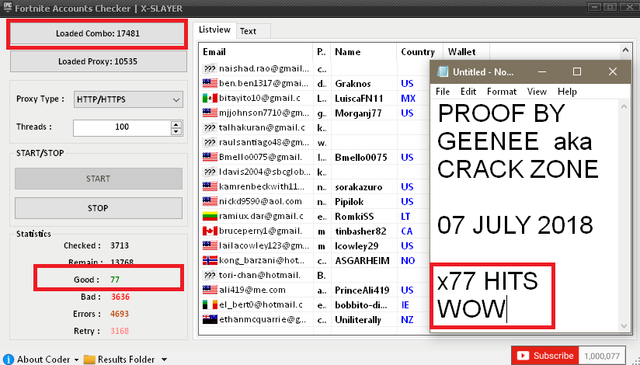Click the Canada flag beside bruceperry1
Screen dimensions: 640x365
pos(210,231)
